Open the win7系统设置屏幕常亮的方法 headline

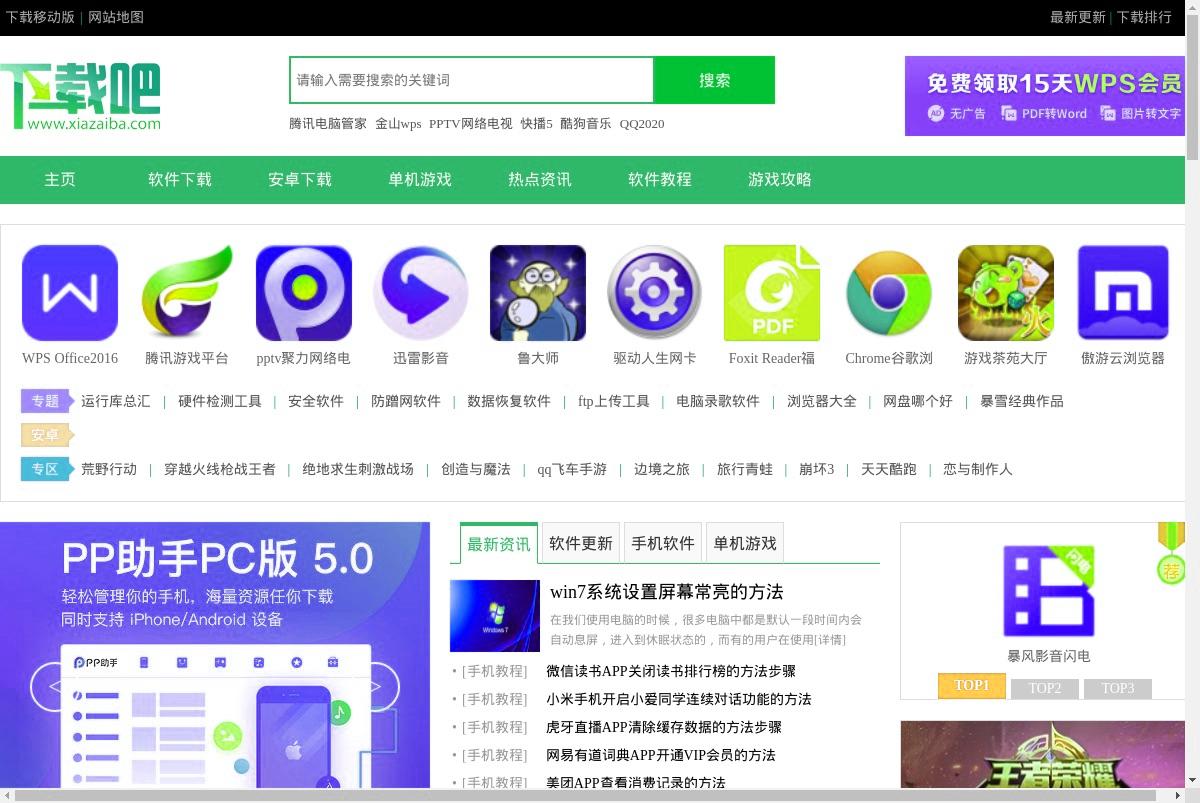pyautogui.click(x=667, y=592)
